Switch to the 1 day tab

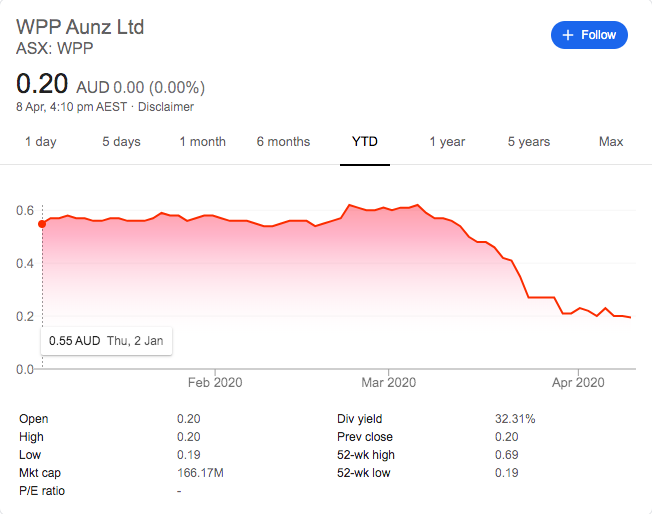coord(41,142)
